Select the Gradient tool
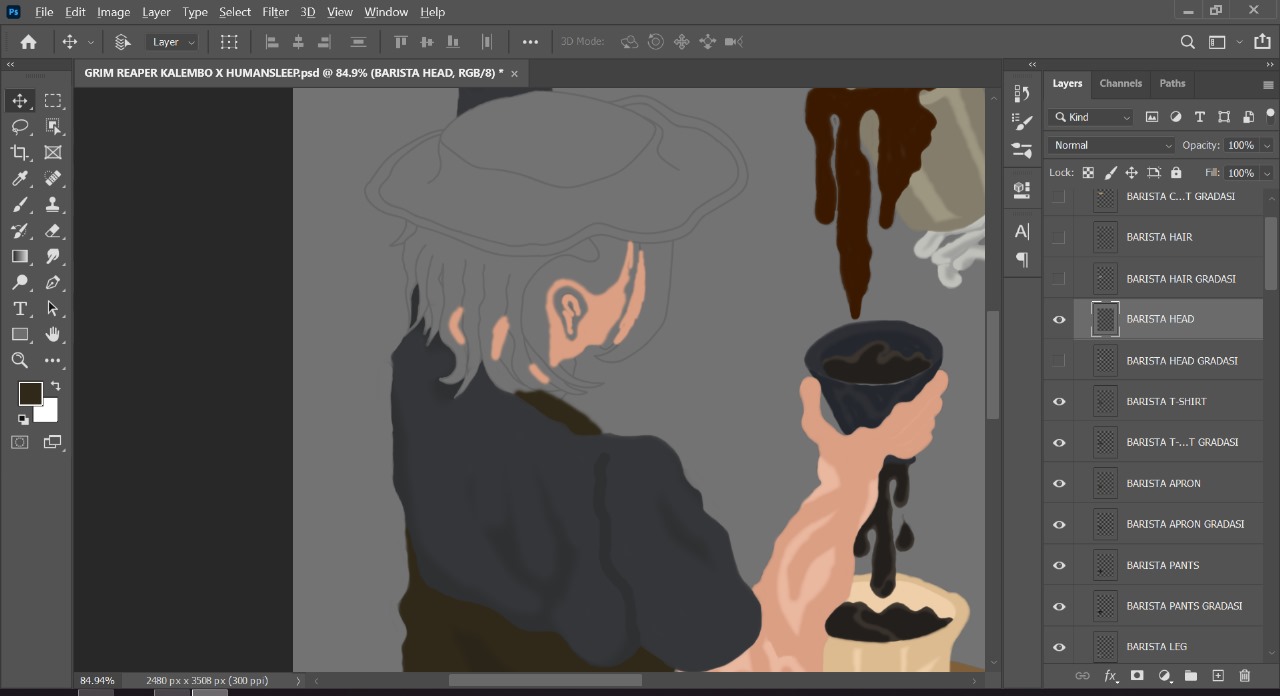 click(x=20, y=257)
